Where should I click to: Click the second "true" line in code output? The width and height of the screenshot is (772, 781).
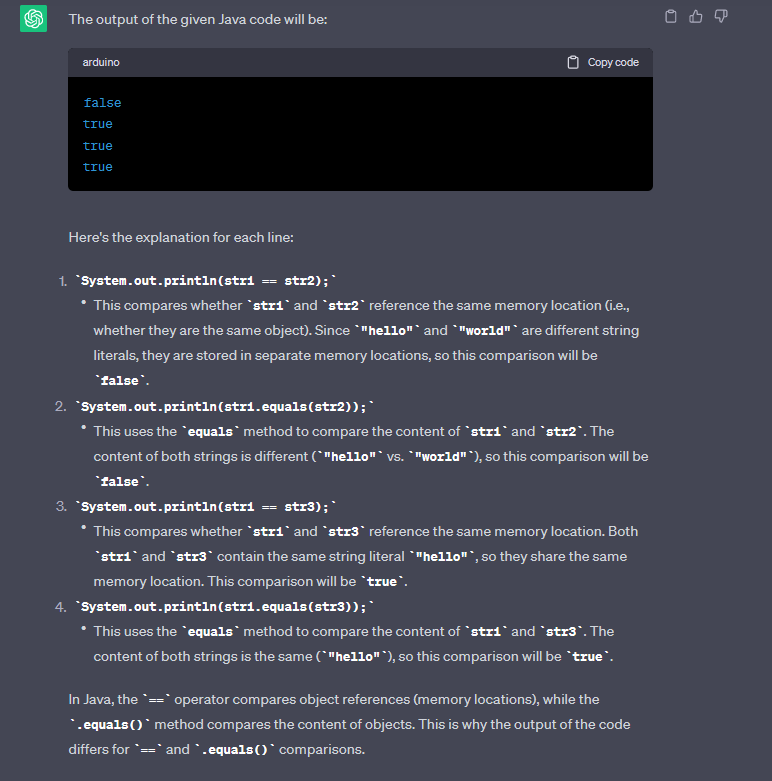pos(98,146)
